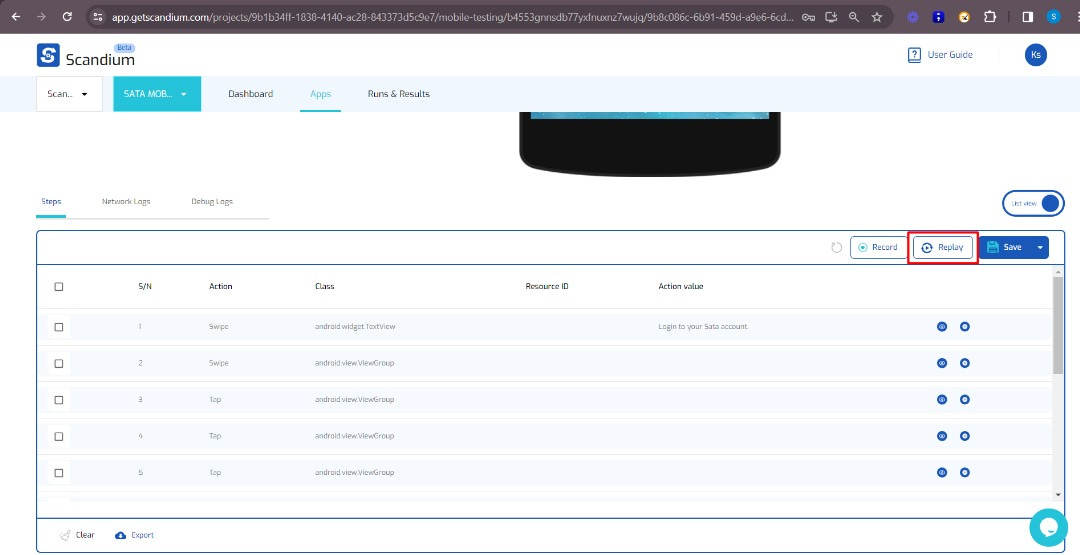The image size is (1080, 555).
Task: Click the Resource ID column header
Action: tap(547, 286)
